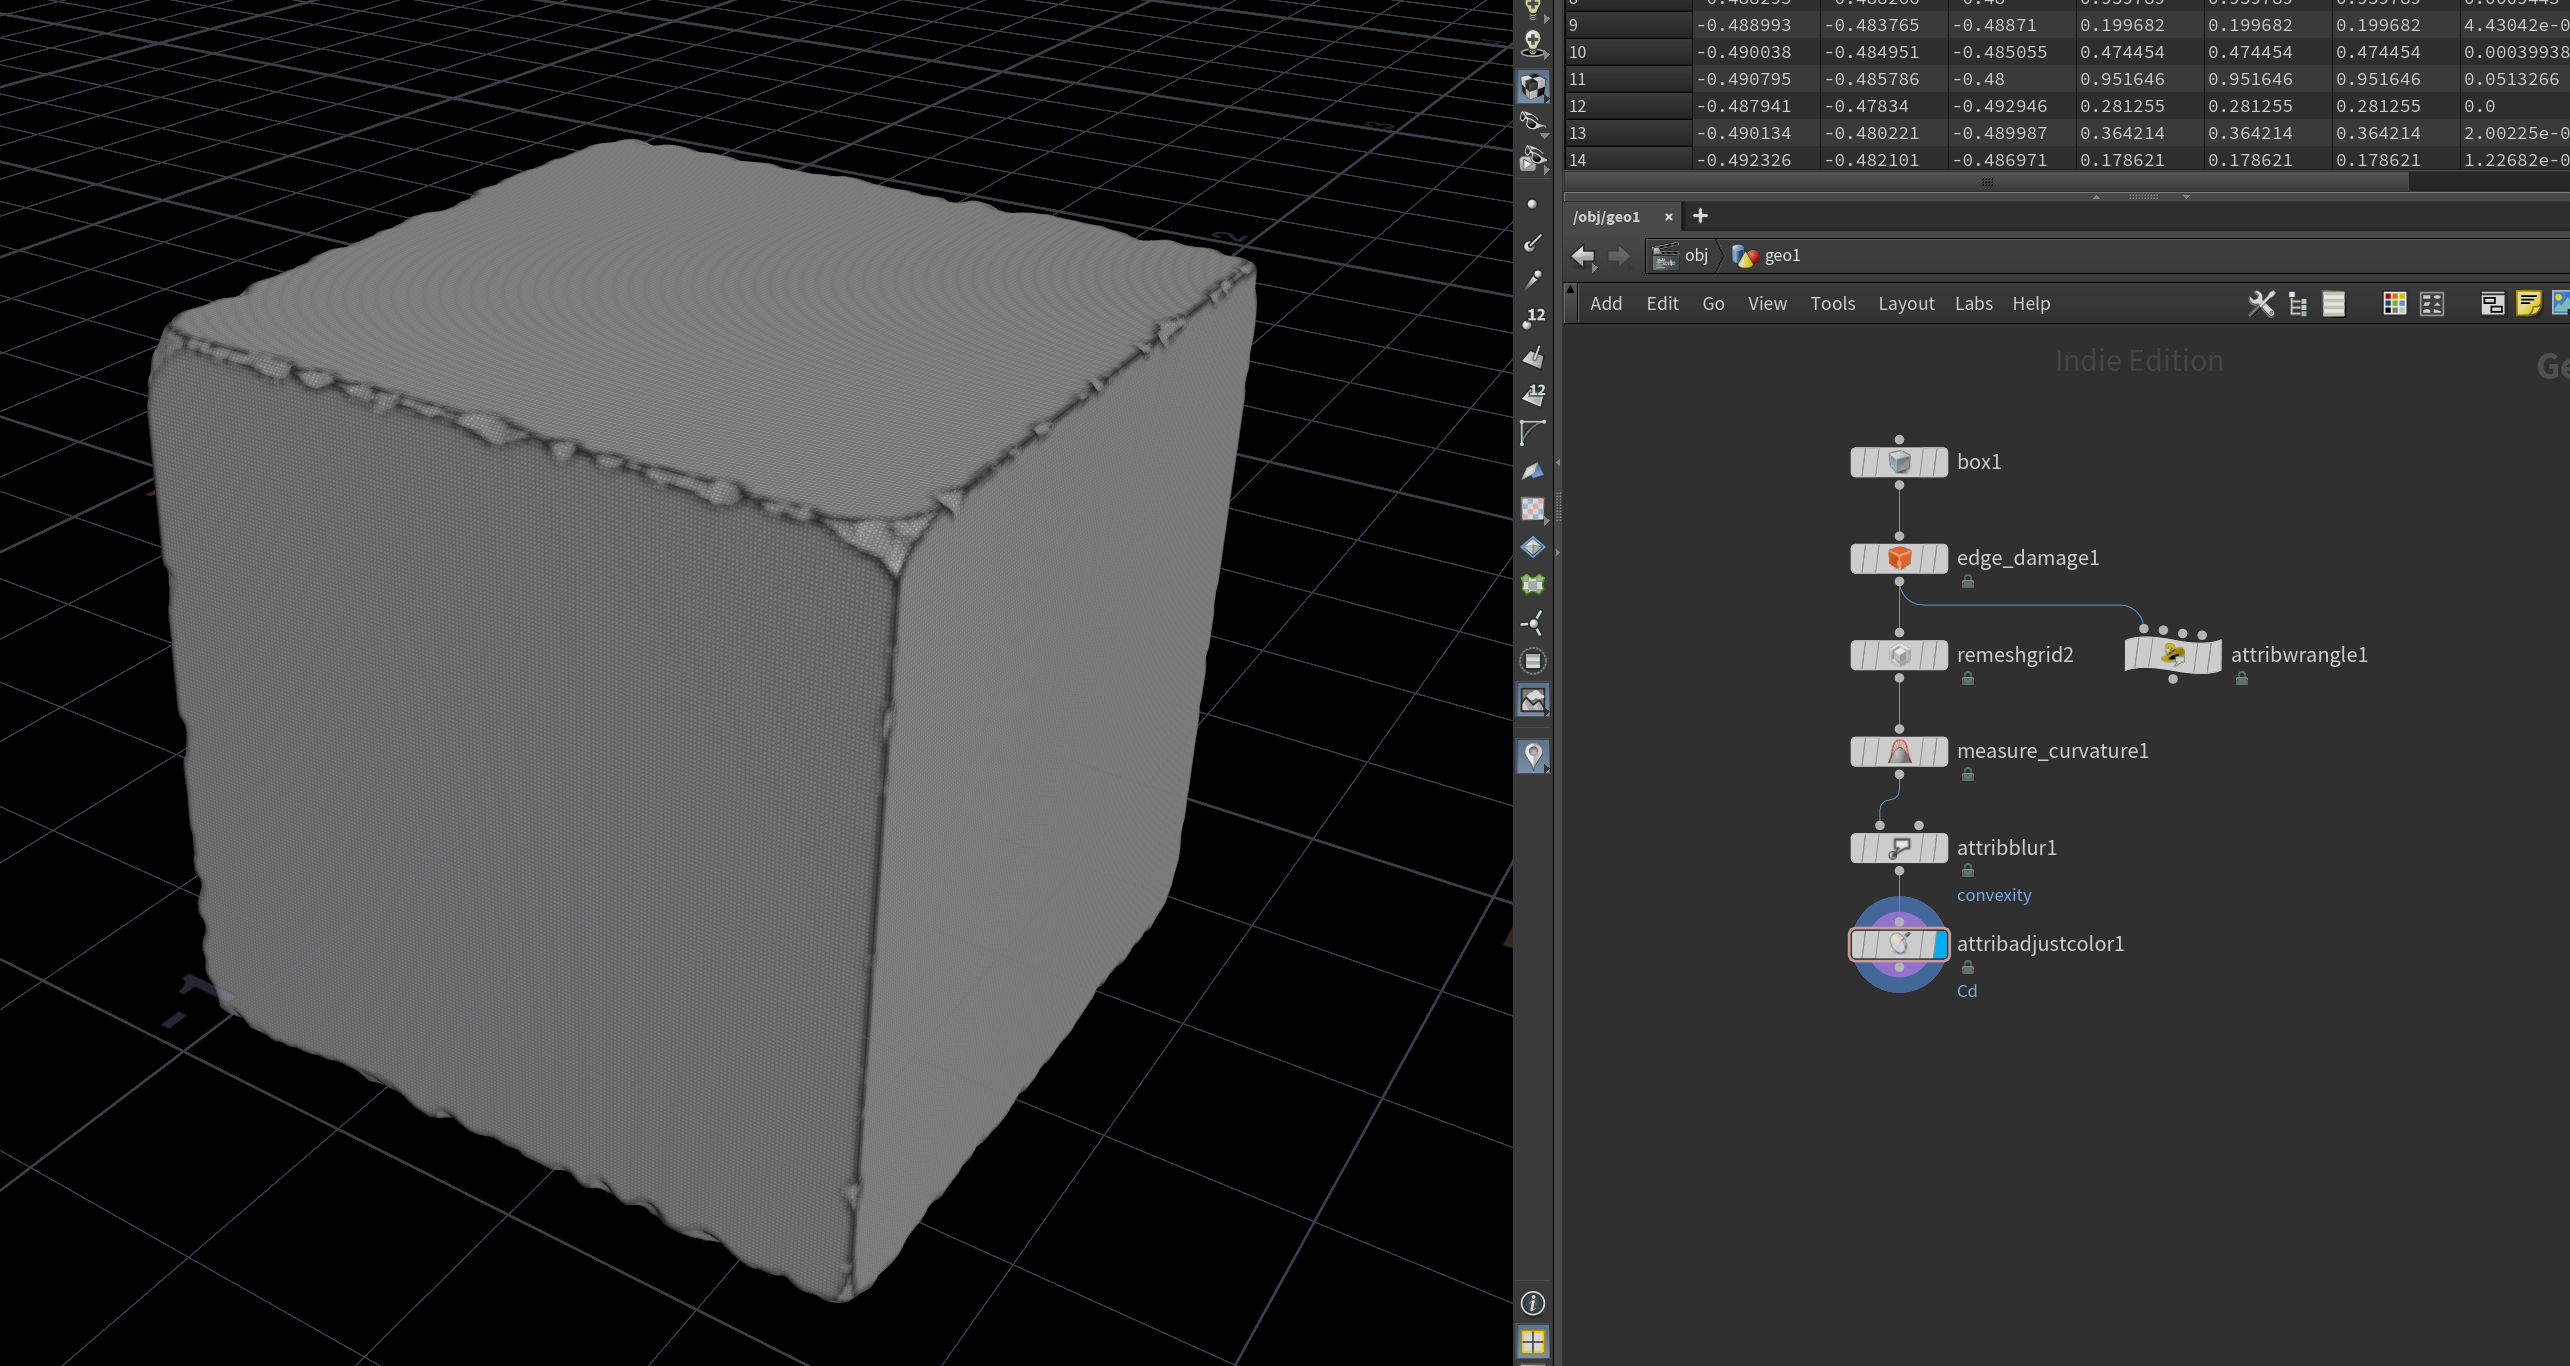Click the green frame display icon
2570x1366 pixels.
(1532, 585)
